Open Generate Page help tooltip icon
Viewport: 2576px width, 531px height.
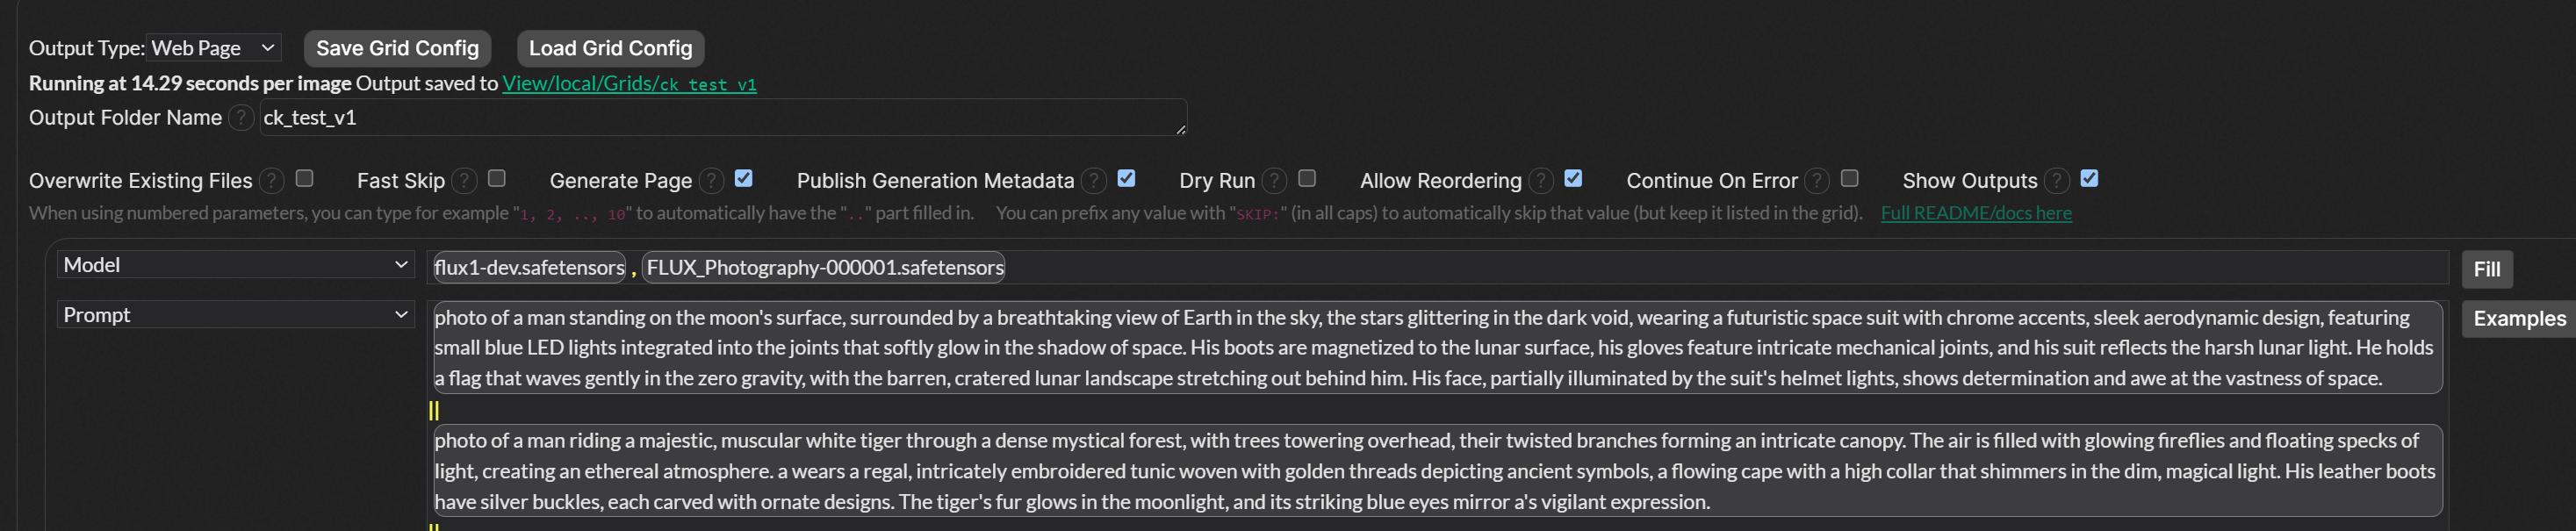point(711,181)
